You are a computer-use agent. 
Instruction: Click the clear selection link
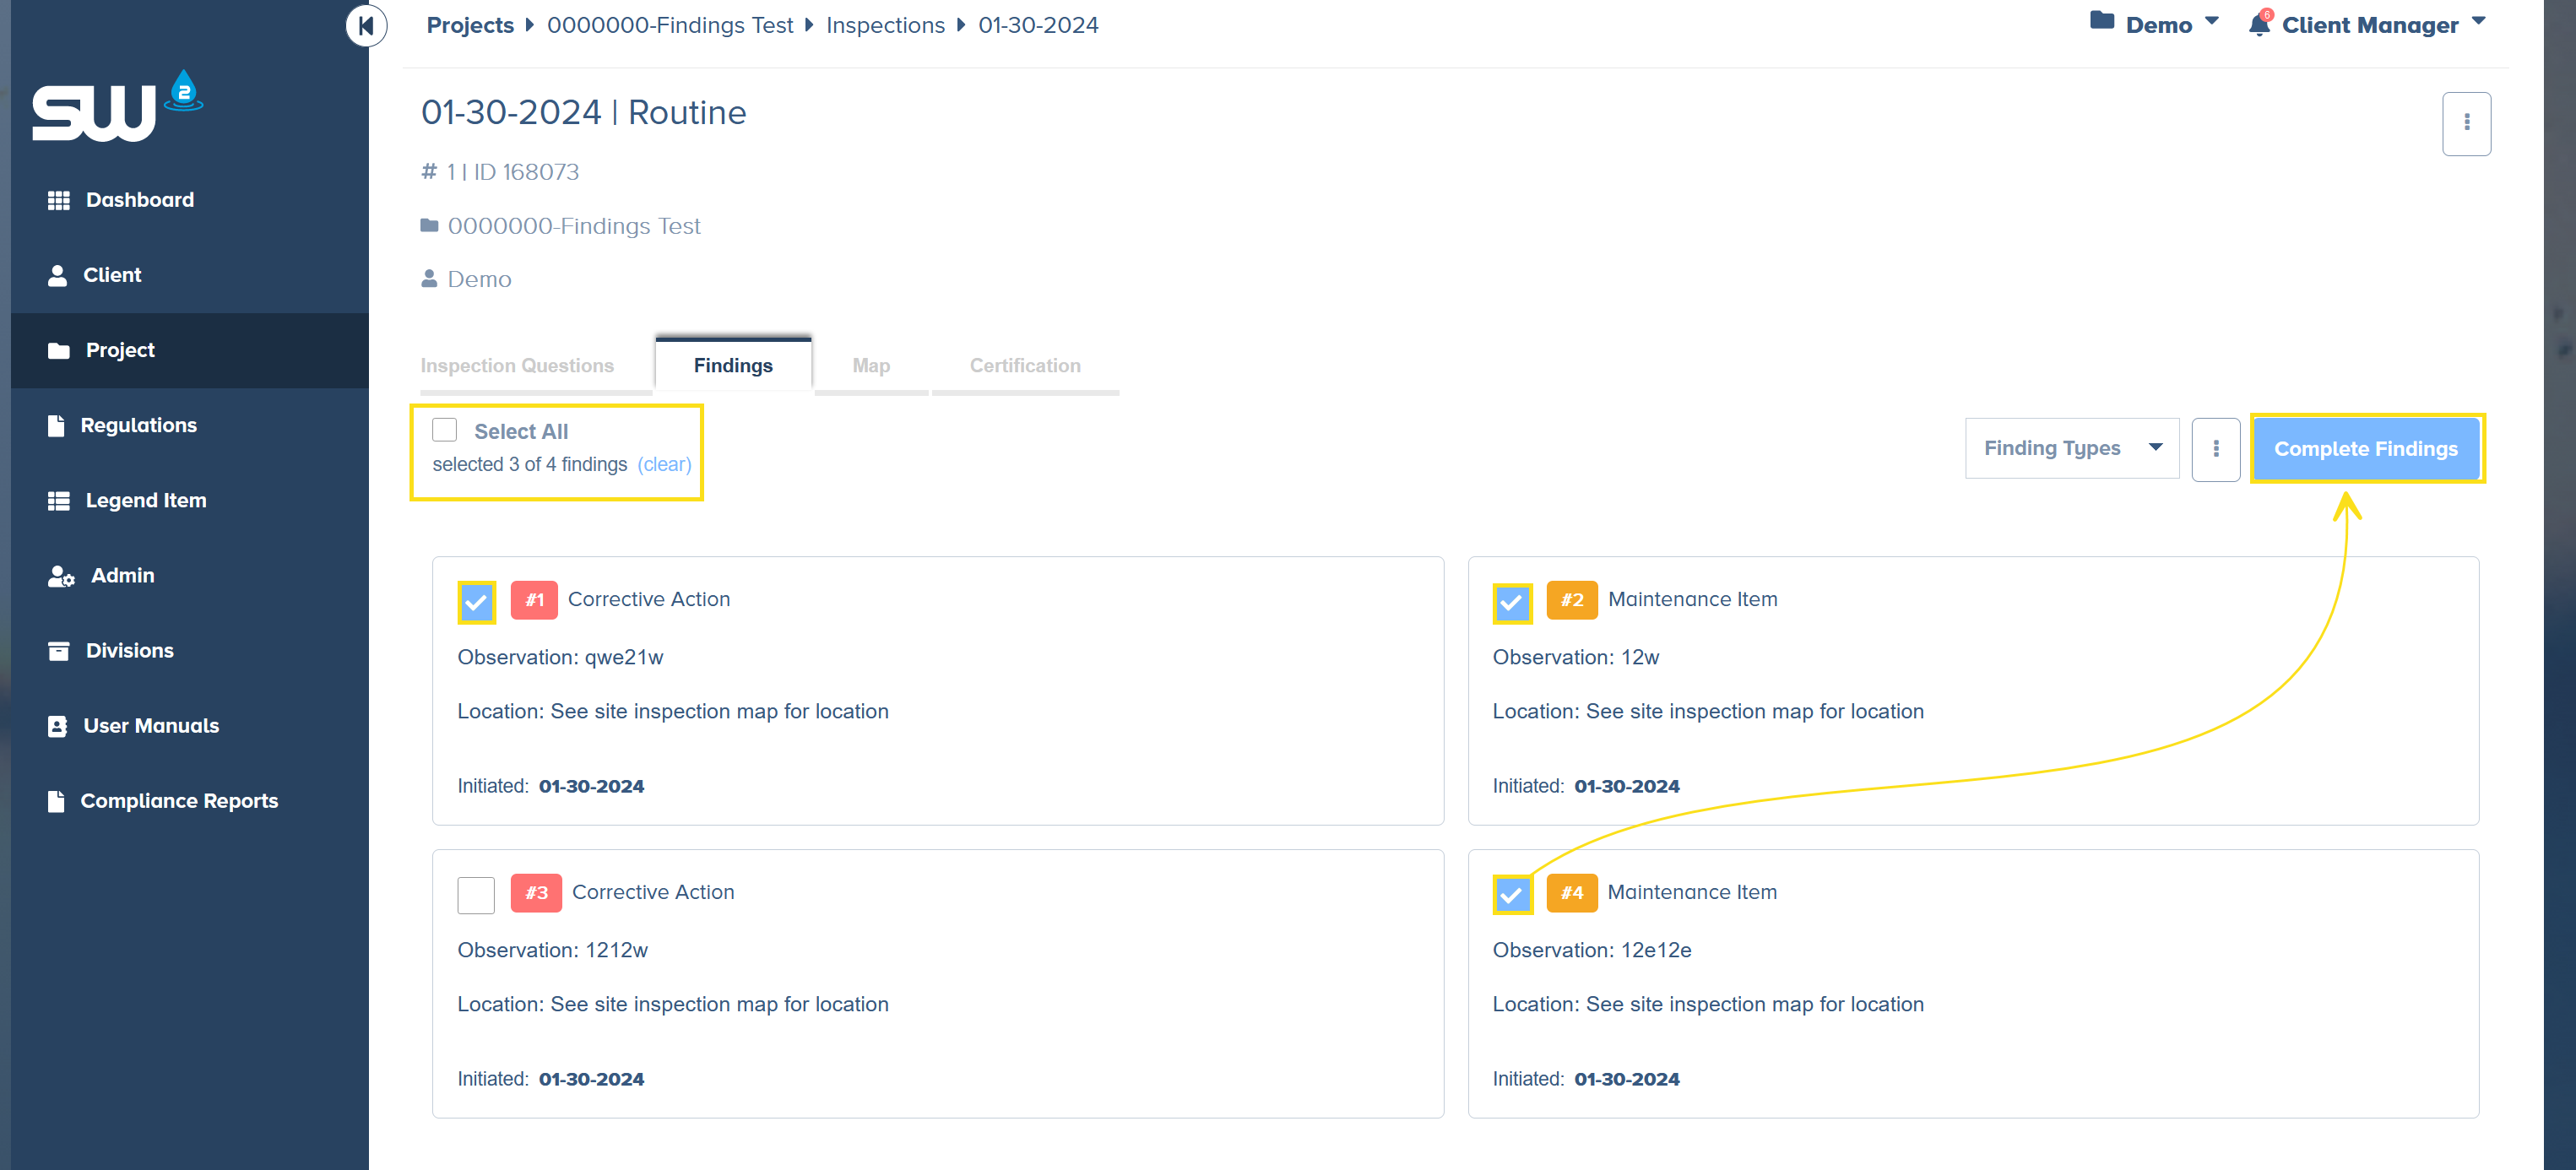pos(664,464)
